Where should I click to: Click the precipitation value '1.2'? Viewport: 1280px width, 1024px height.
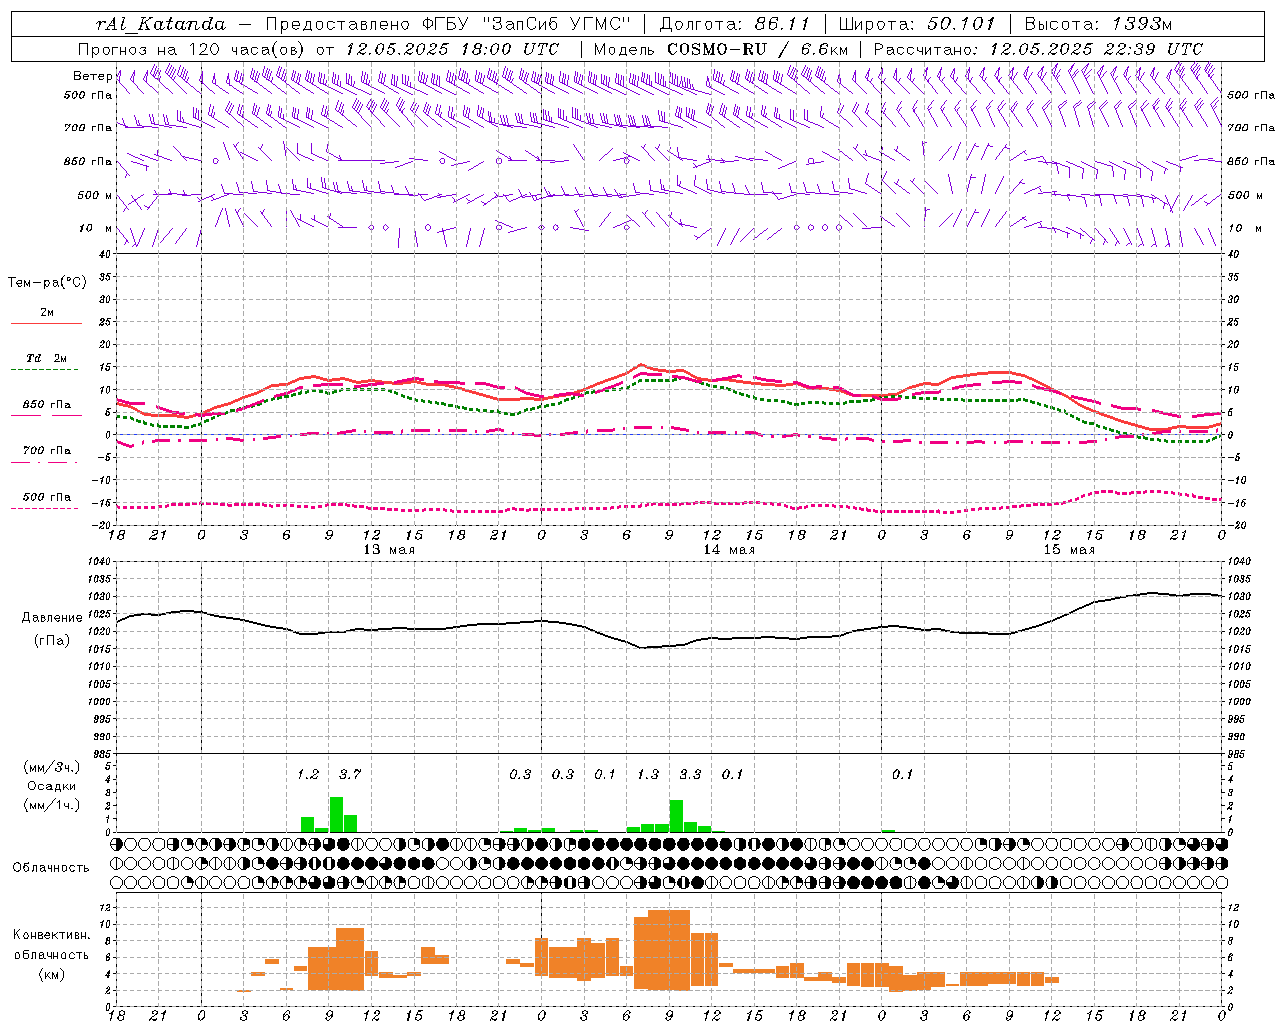click(307, 774)
